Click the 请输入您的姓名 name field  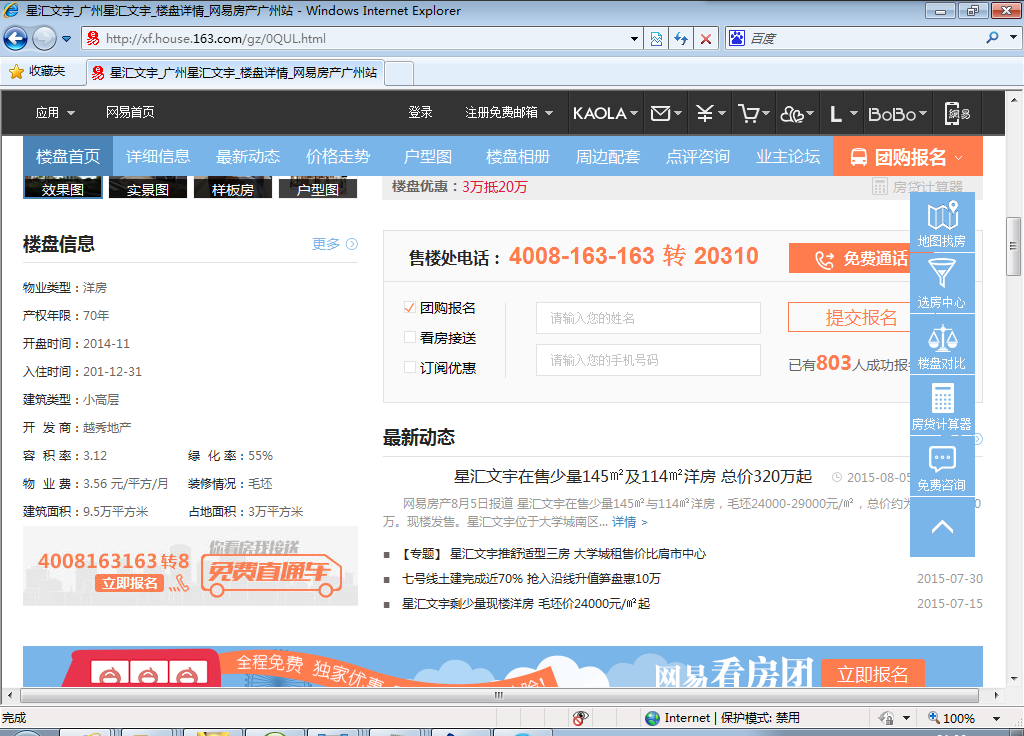[x=648, y=318]
